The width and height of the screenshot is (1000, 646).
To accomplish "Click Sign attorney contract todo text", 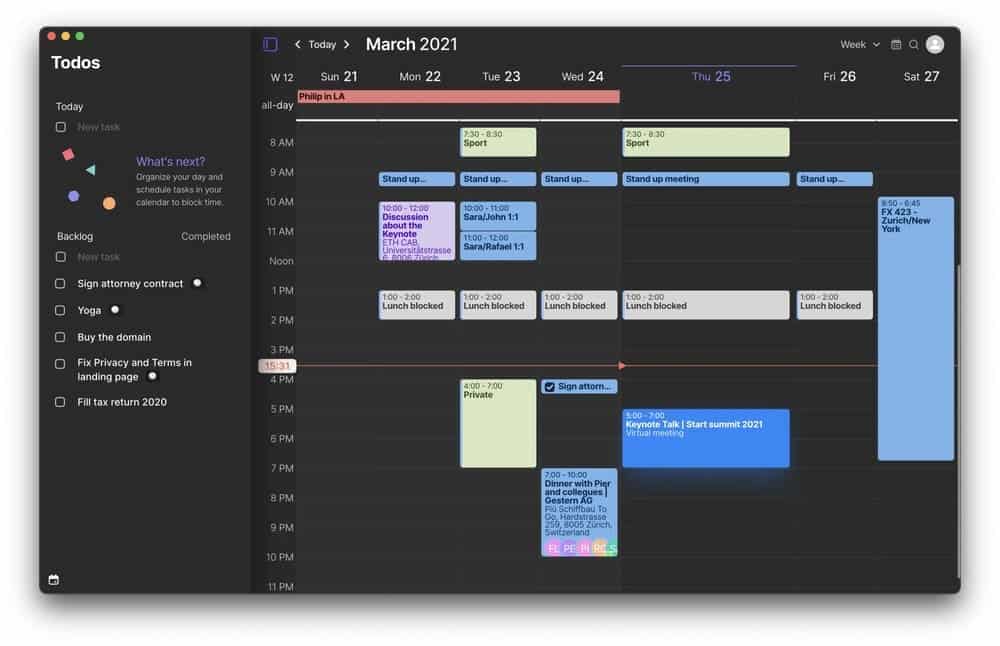I will pyautogui.click(x=130, y=283).
